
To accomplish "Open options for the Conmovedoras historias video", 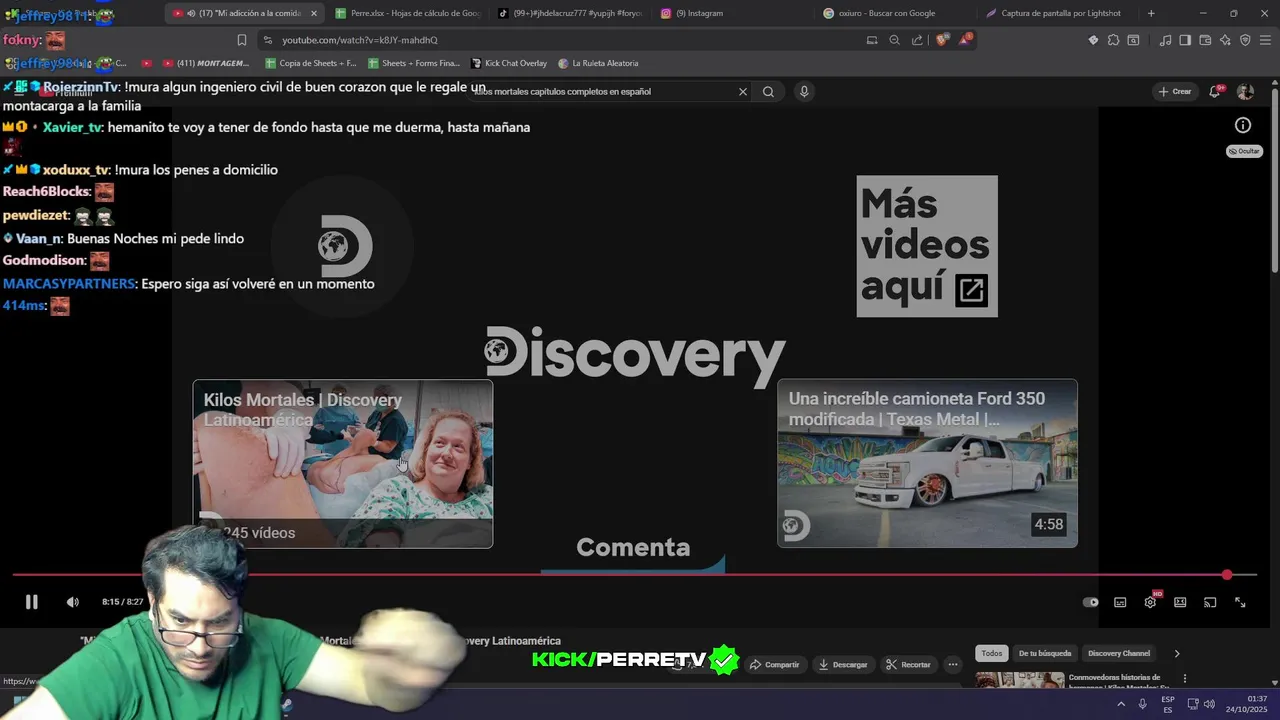I will point(1185,678).
